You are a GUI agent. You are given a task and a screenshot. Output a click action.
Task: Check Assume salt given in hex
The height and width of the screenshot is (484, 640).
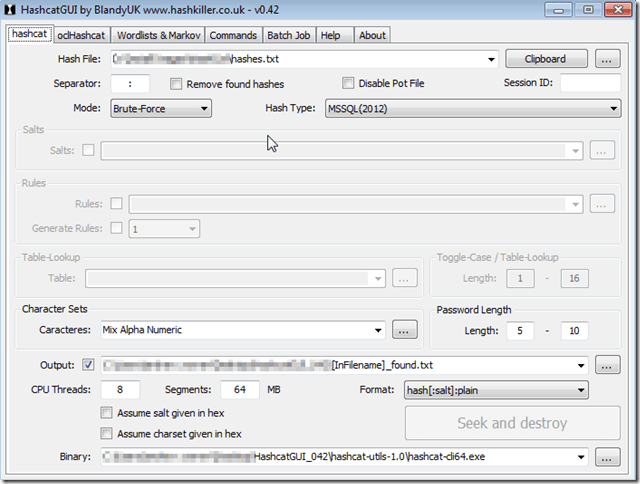tap(107, 413)
